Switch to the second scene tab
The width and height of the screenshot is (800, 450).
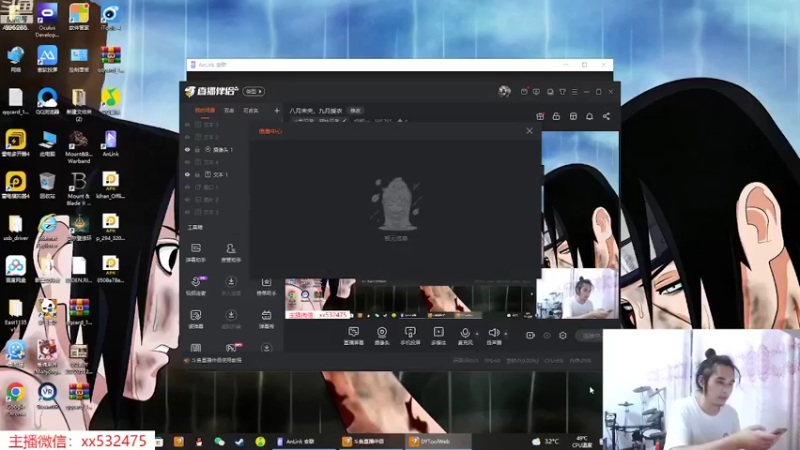point(229,111)
